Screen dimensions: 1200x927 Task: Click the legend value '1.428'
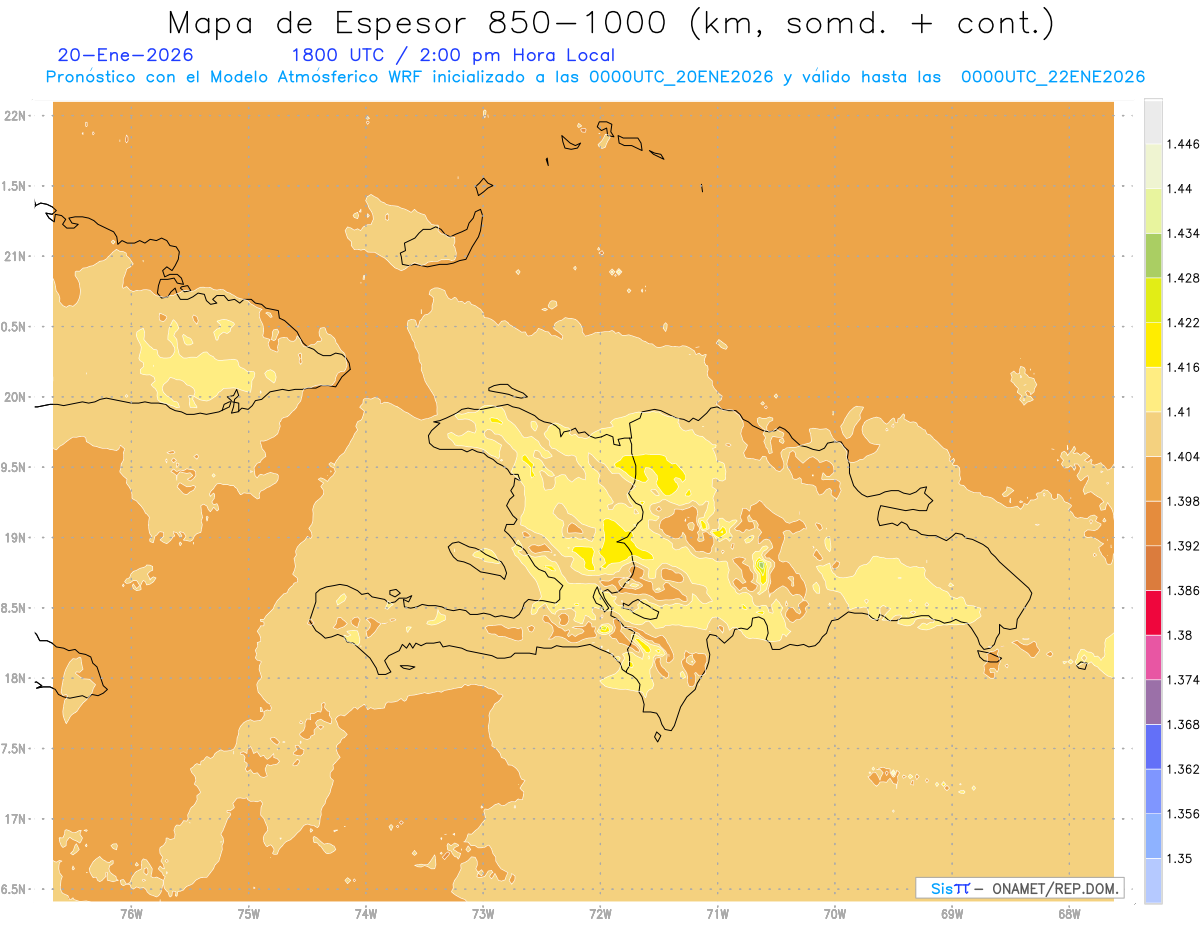(x=1183, y=278)
